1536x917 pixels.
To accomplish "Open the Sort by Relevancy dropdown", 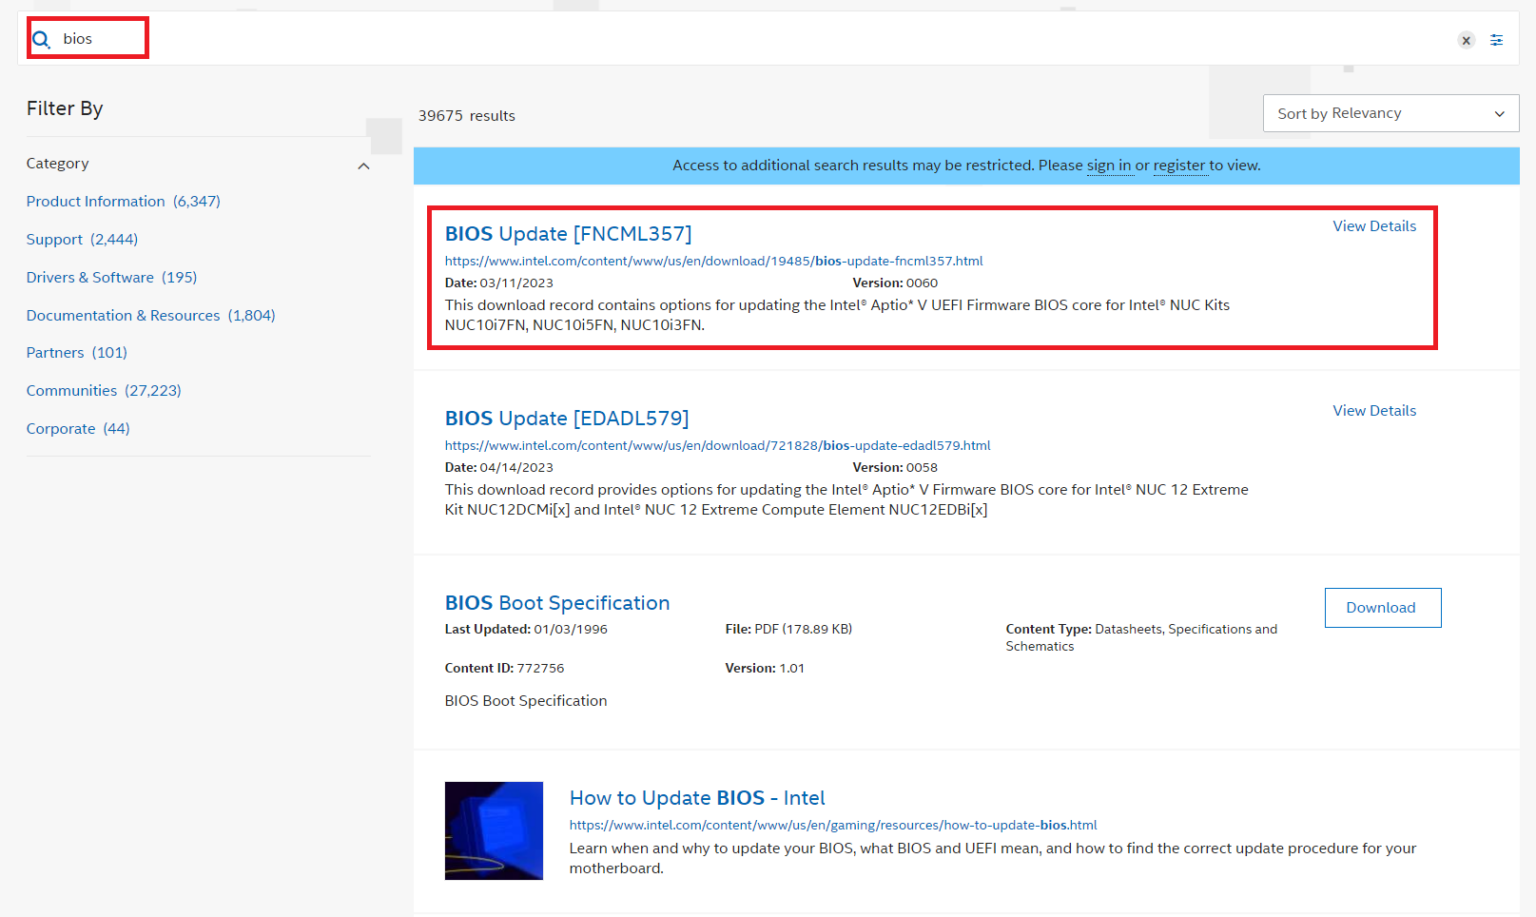I will (x=1390, y=113).
